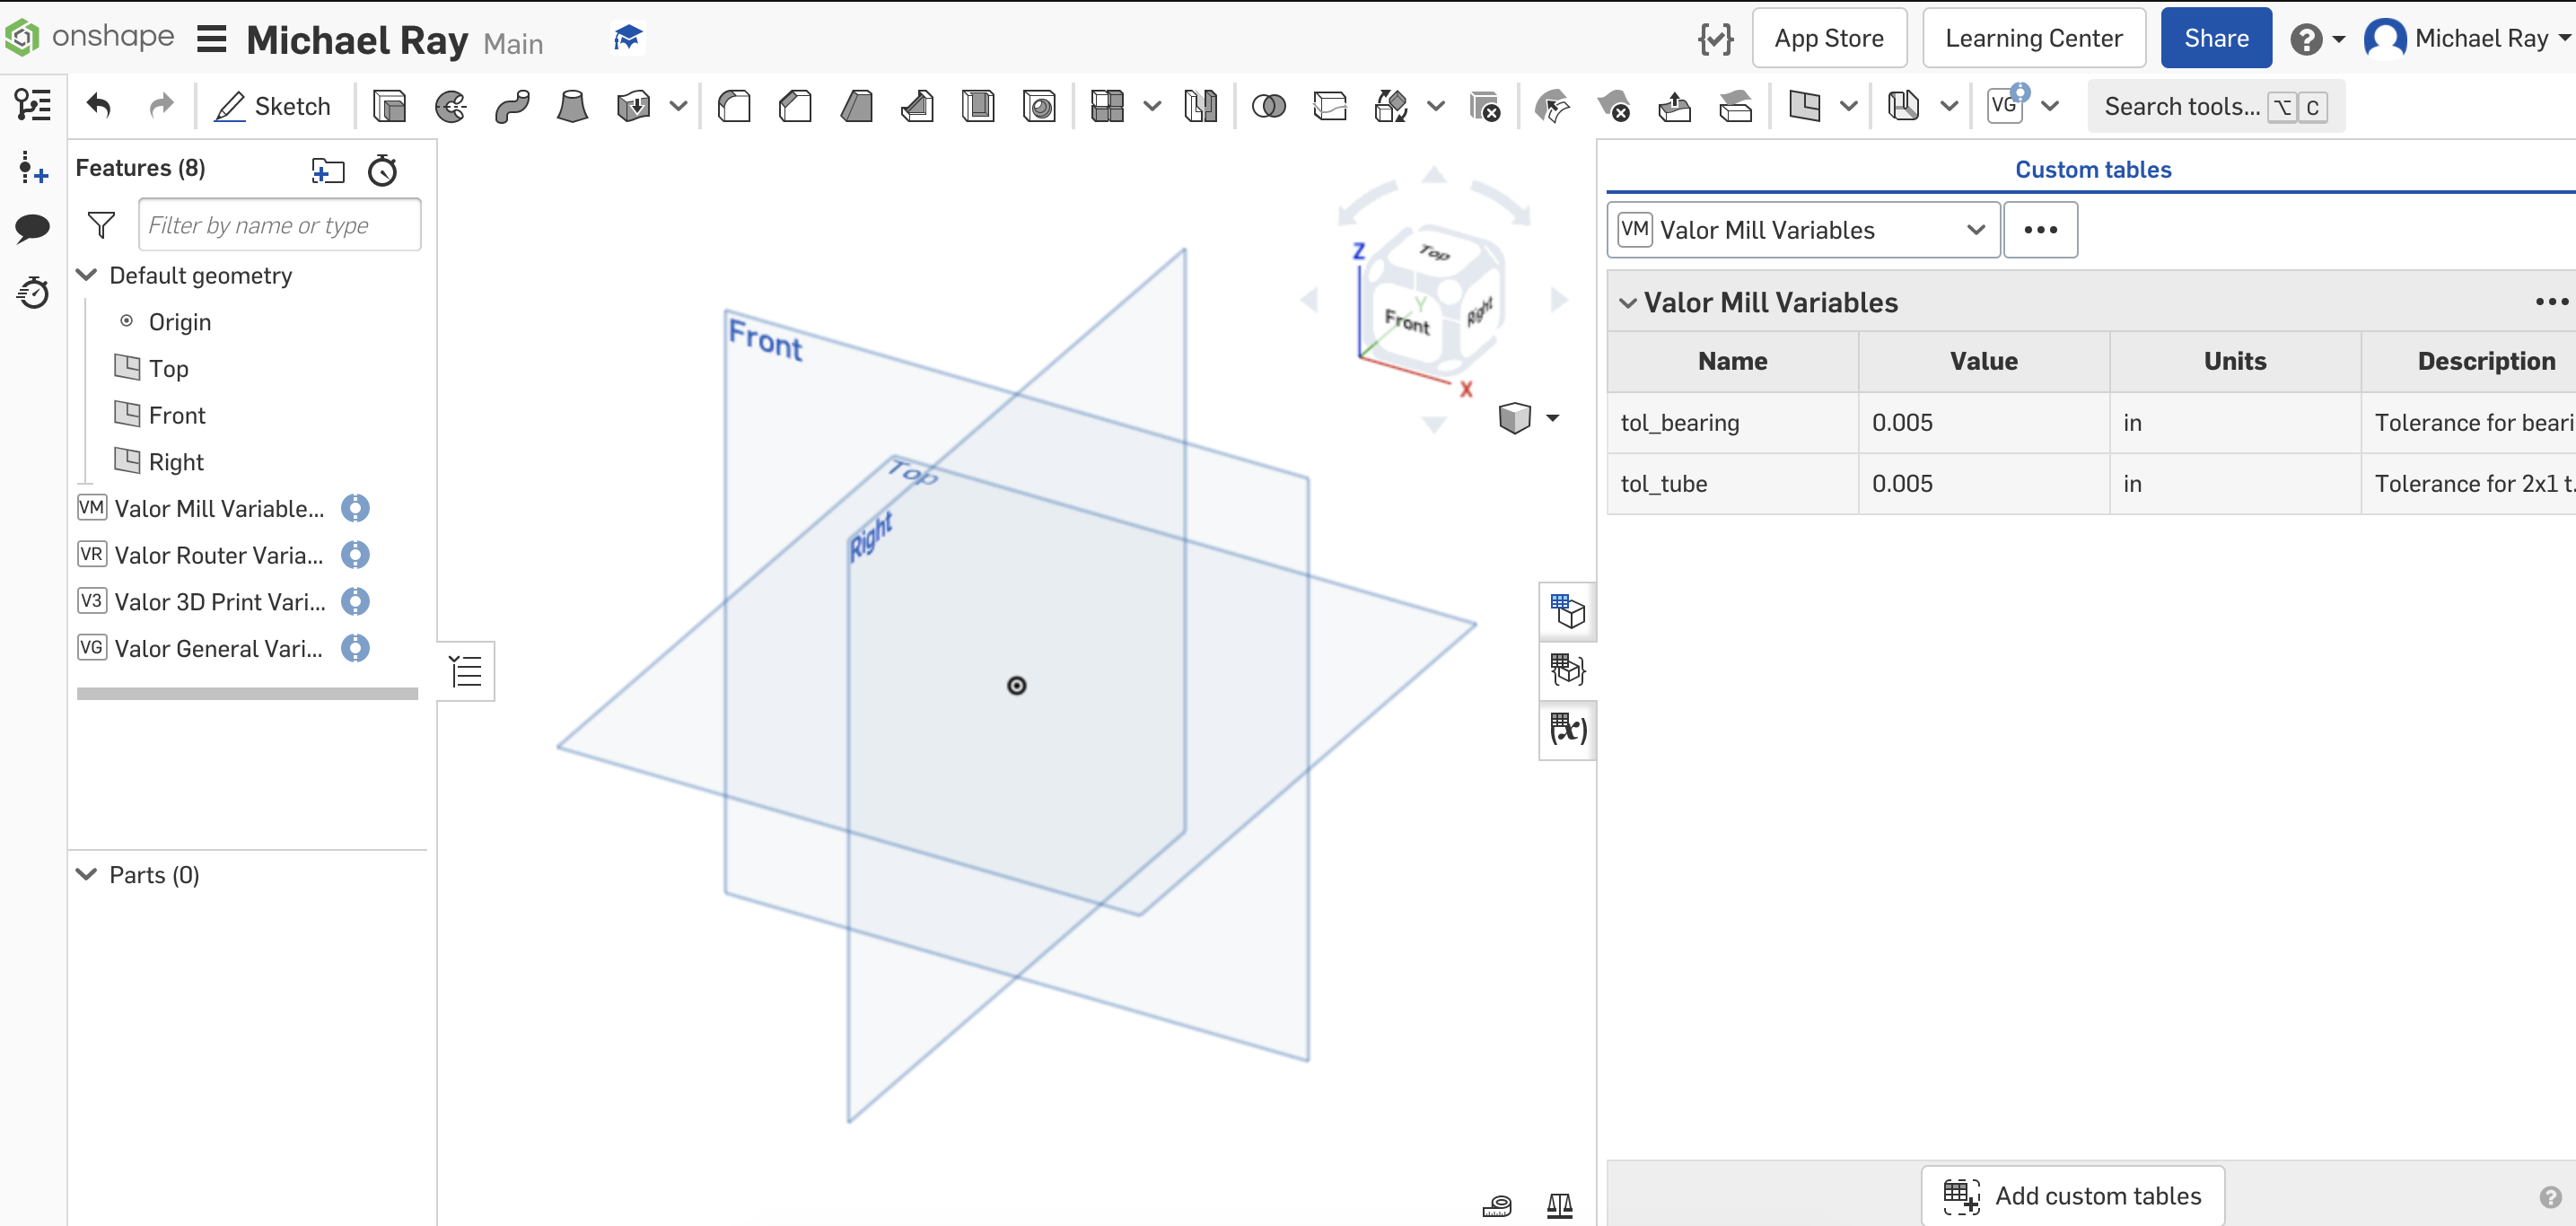2576x1226 pixels.
Task: Click the Undo arrow icon
Action: pos(98,105)
